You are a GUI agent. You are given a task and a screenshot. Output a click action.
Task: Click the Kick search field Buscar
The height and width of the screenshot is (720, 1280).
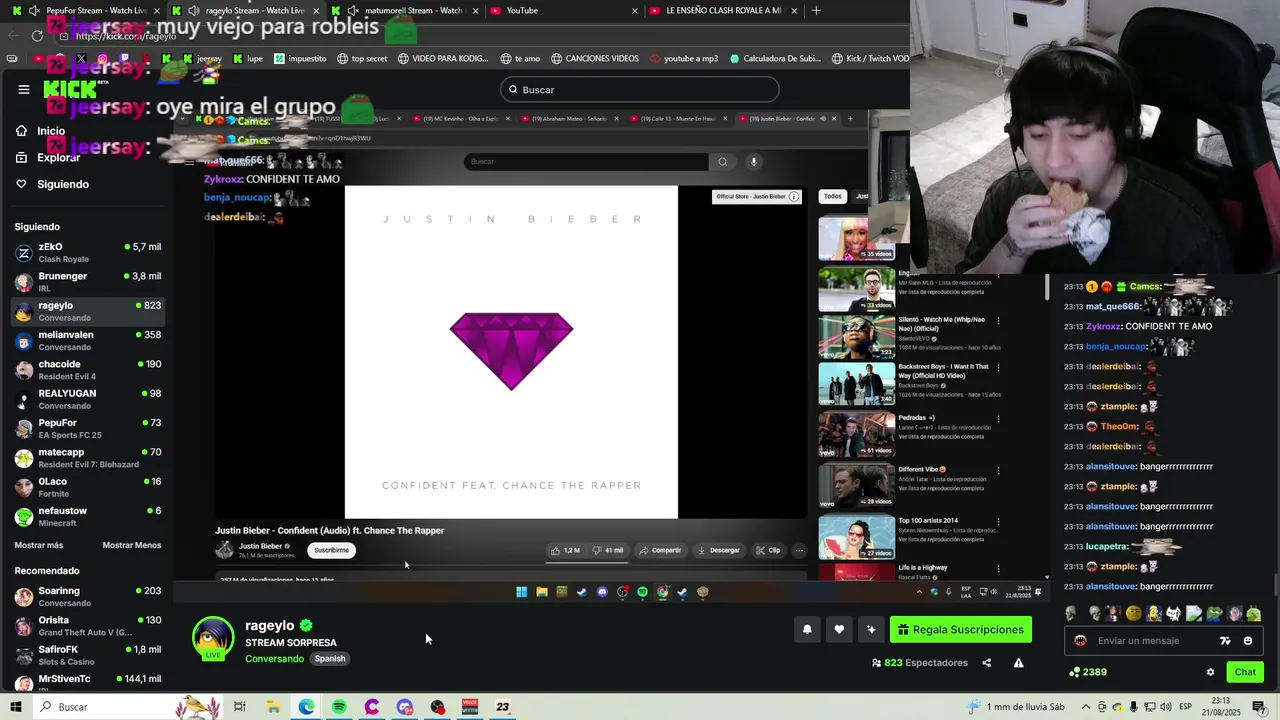639,89
